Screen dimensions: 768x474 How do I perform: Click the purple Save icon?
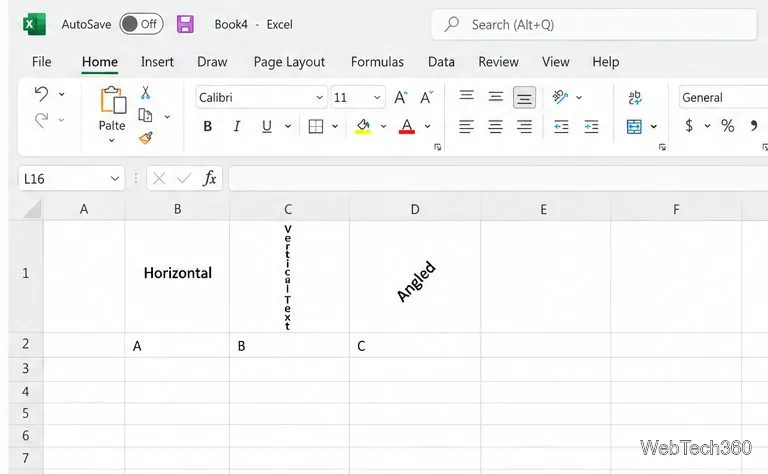pyautogui.click(x=185, y=24)
